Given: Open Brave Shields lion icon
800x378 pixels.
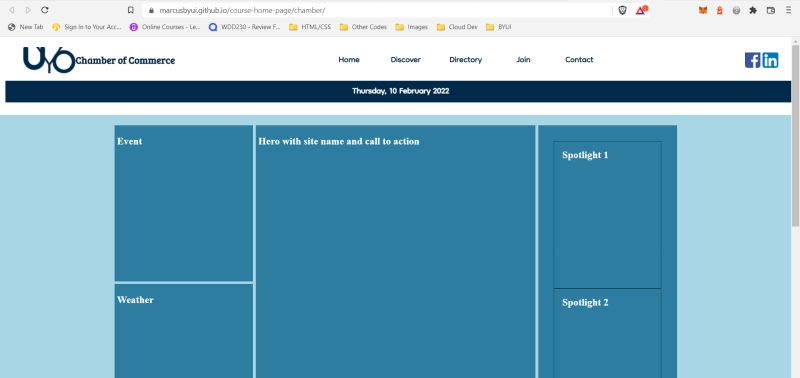Looking at the screenshot, I should coord(622,10).
